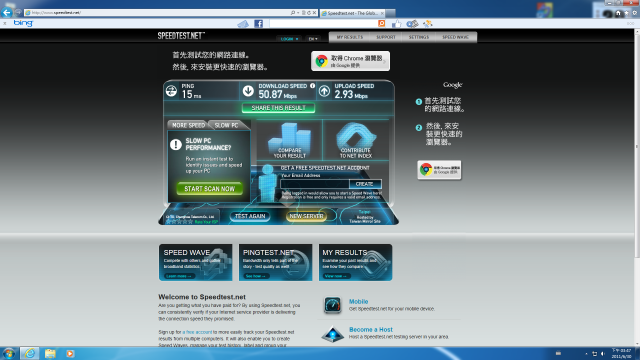This screenshot has width=640, height=360.
Task: Click the START SCAN NOW button
Action: tap(209, 189)
